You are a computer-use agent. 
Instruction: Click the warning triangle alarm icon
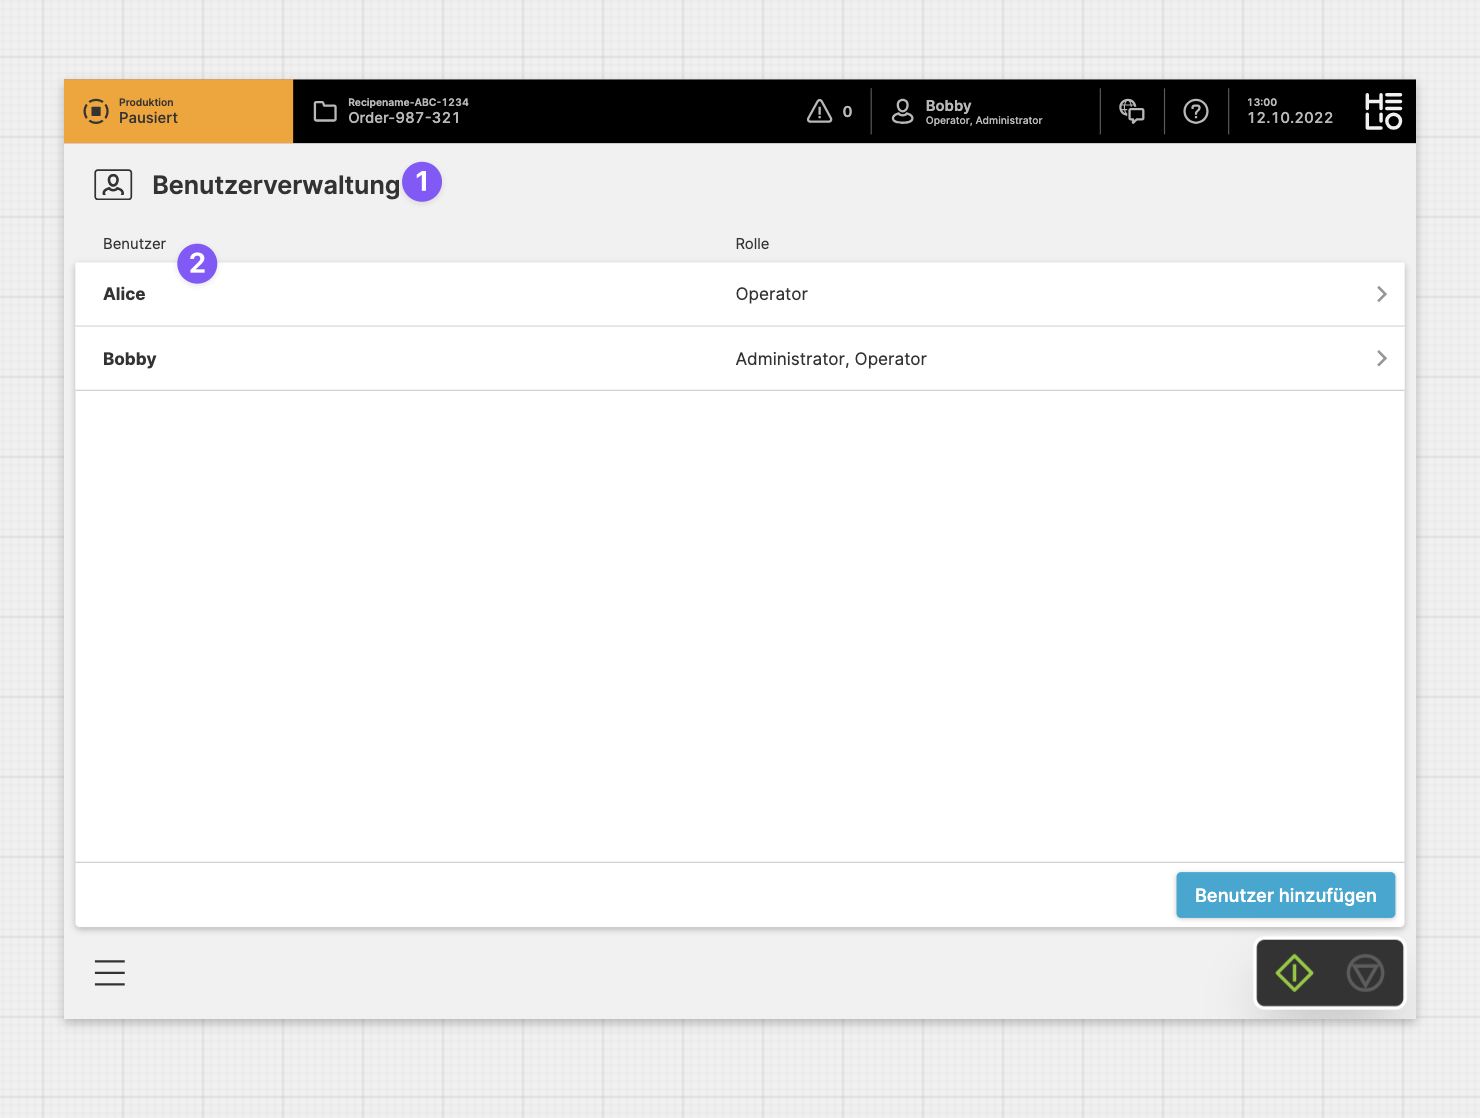[819, 111]
